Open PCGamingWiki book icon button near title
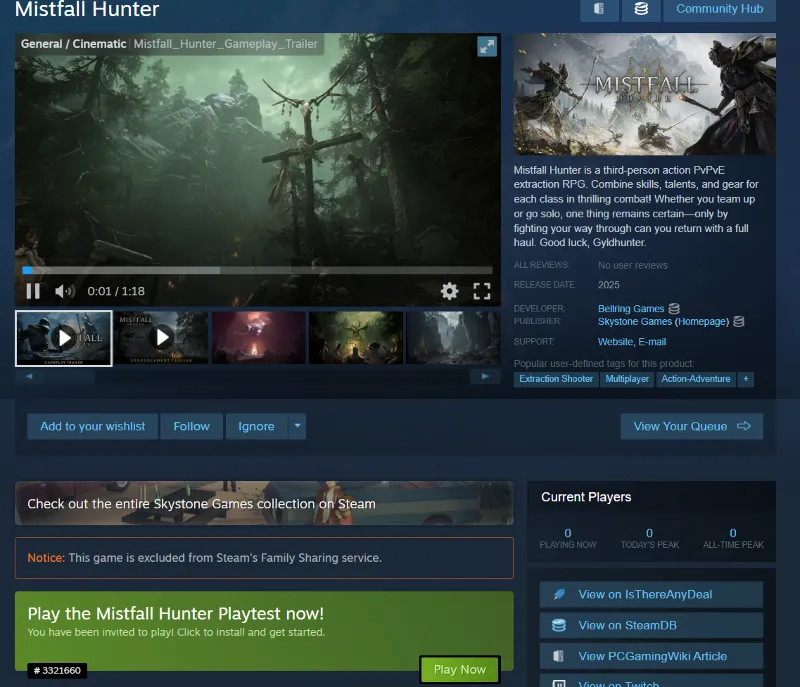The width and height of the screenshot is (800, 687). click(x=599, y=9)
